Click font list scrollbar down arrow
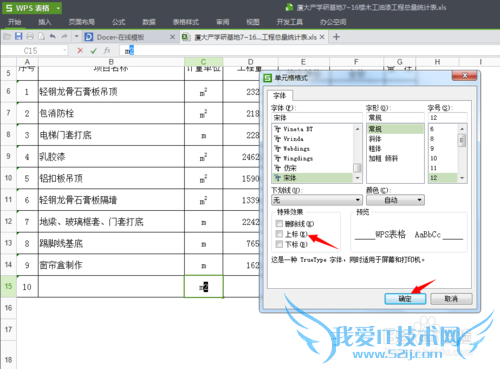 click(357, 178)
